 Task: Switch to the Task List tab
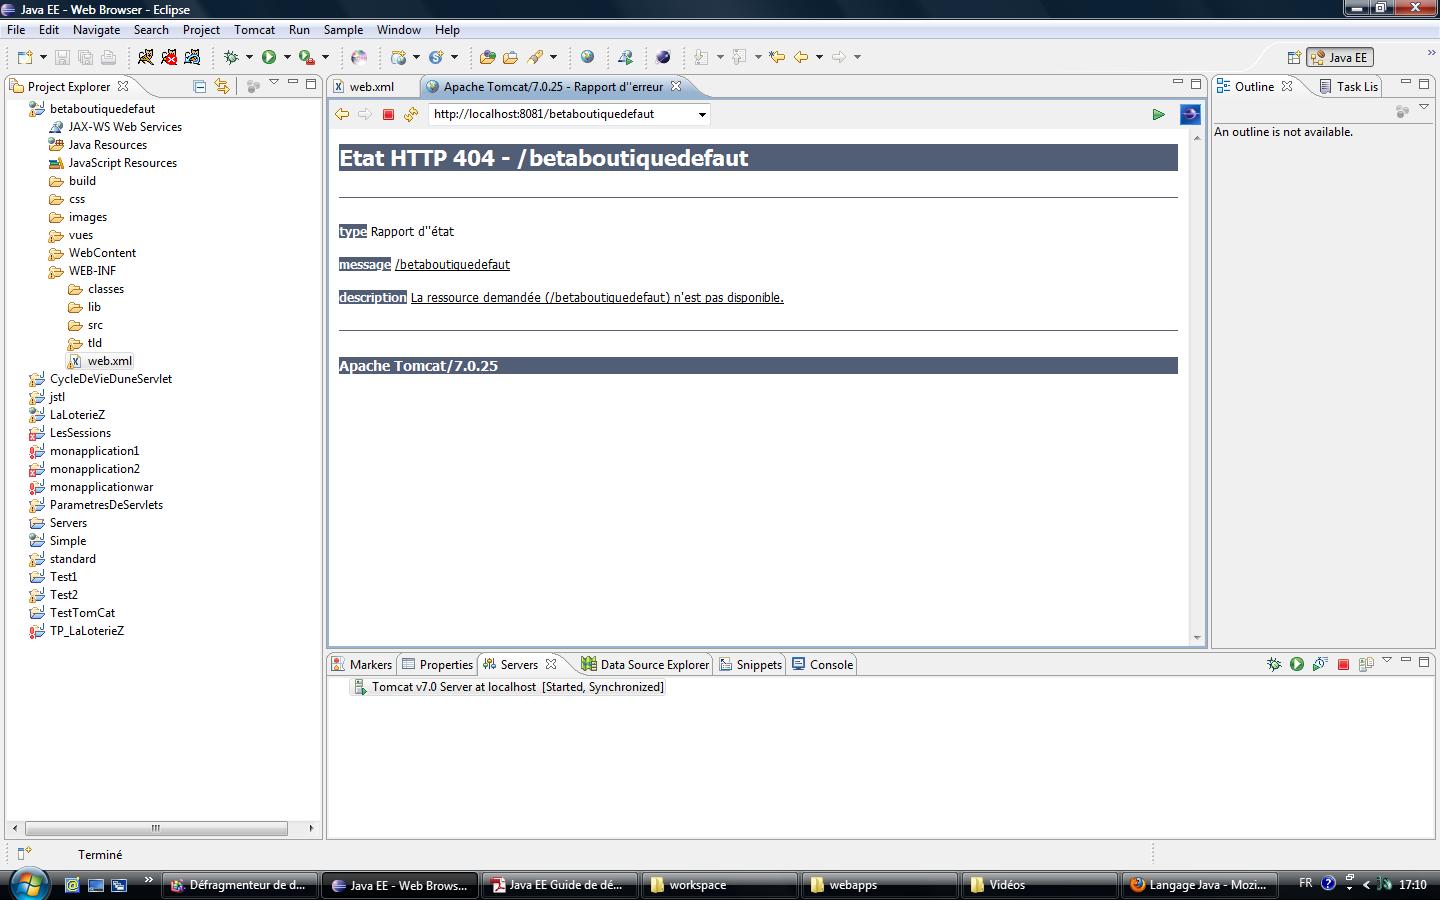tap(1348, 87)
